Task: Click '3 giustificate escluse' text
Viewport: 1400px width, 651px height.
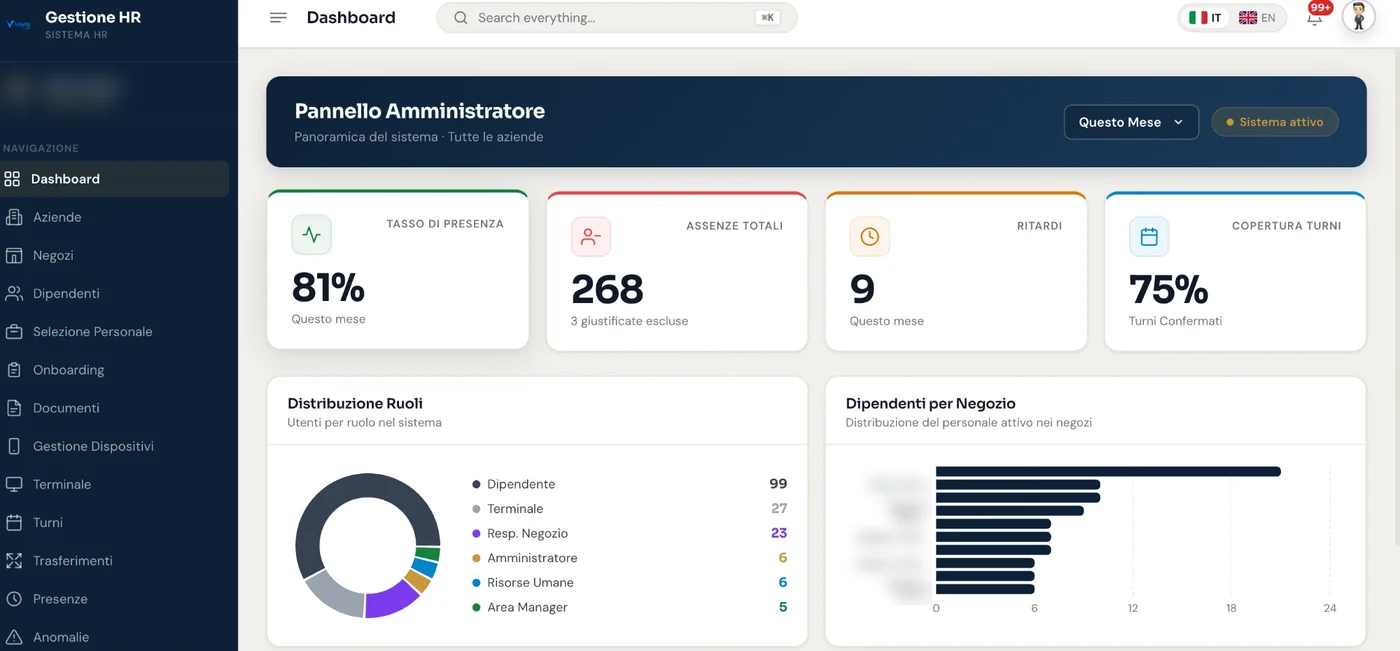Action: coord(629,321)
